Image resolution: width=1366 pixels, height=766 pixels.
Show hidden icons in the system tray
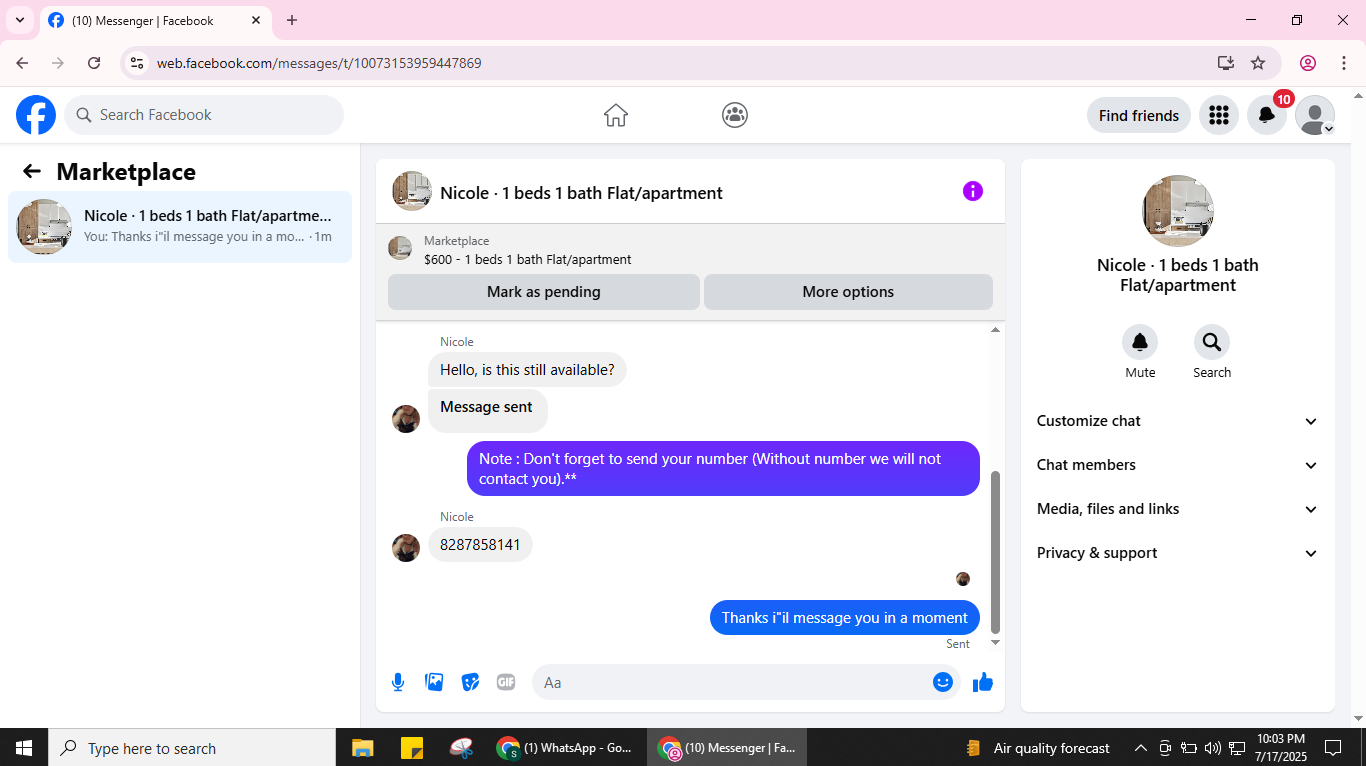[x=1140, y=748]
